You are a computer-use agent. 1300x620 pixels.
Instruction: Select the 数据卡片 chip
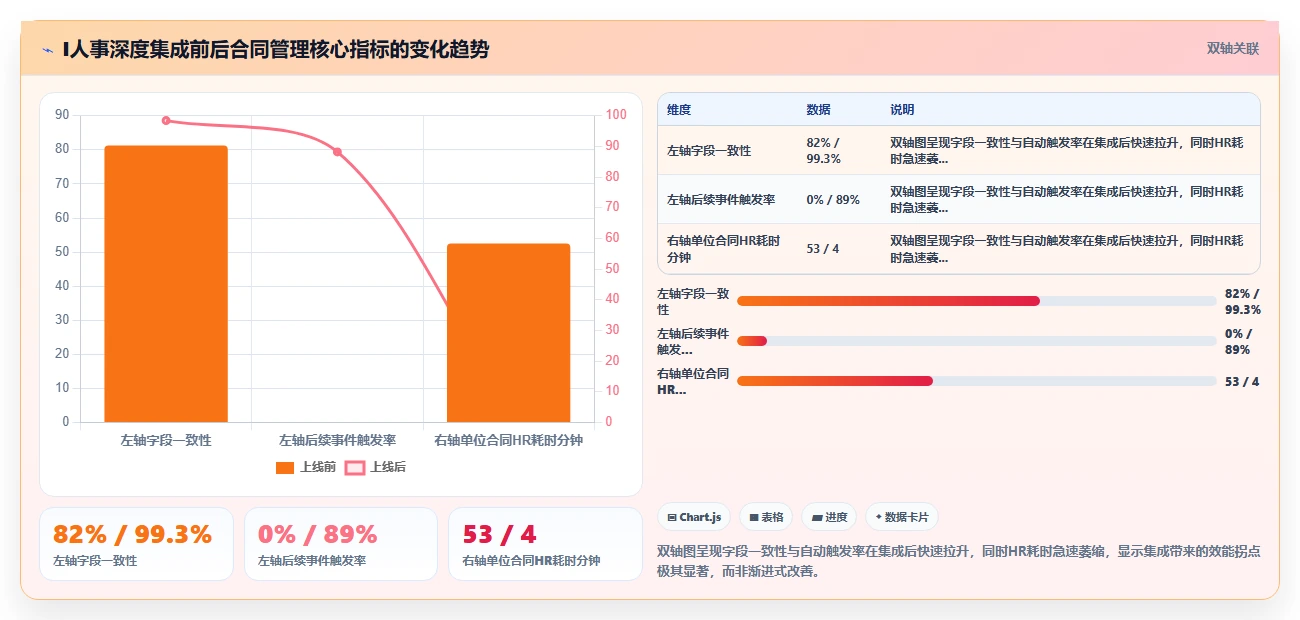point(902,517)
